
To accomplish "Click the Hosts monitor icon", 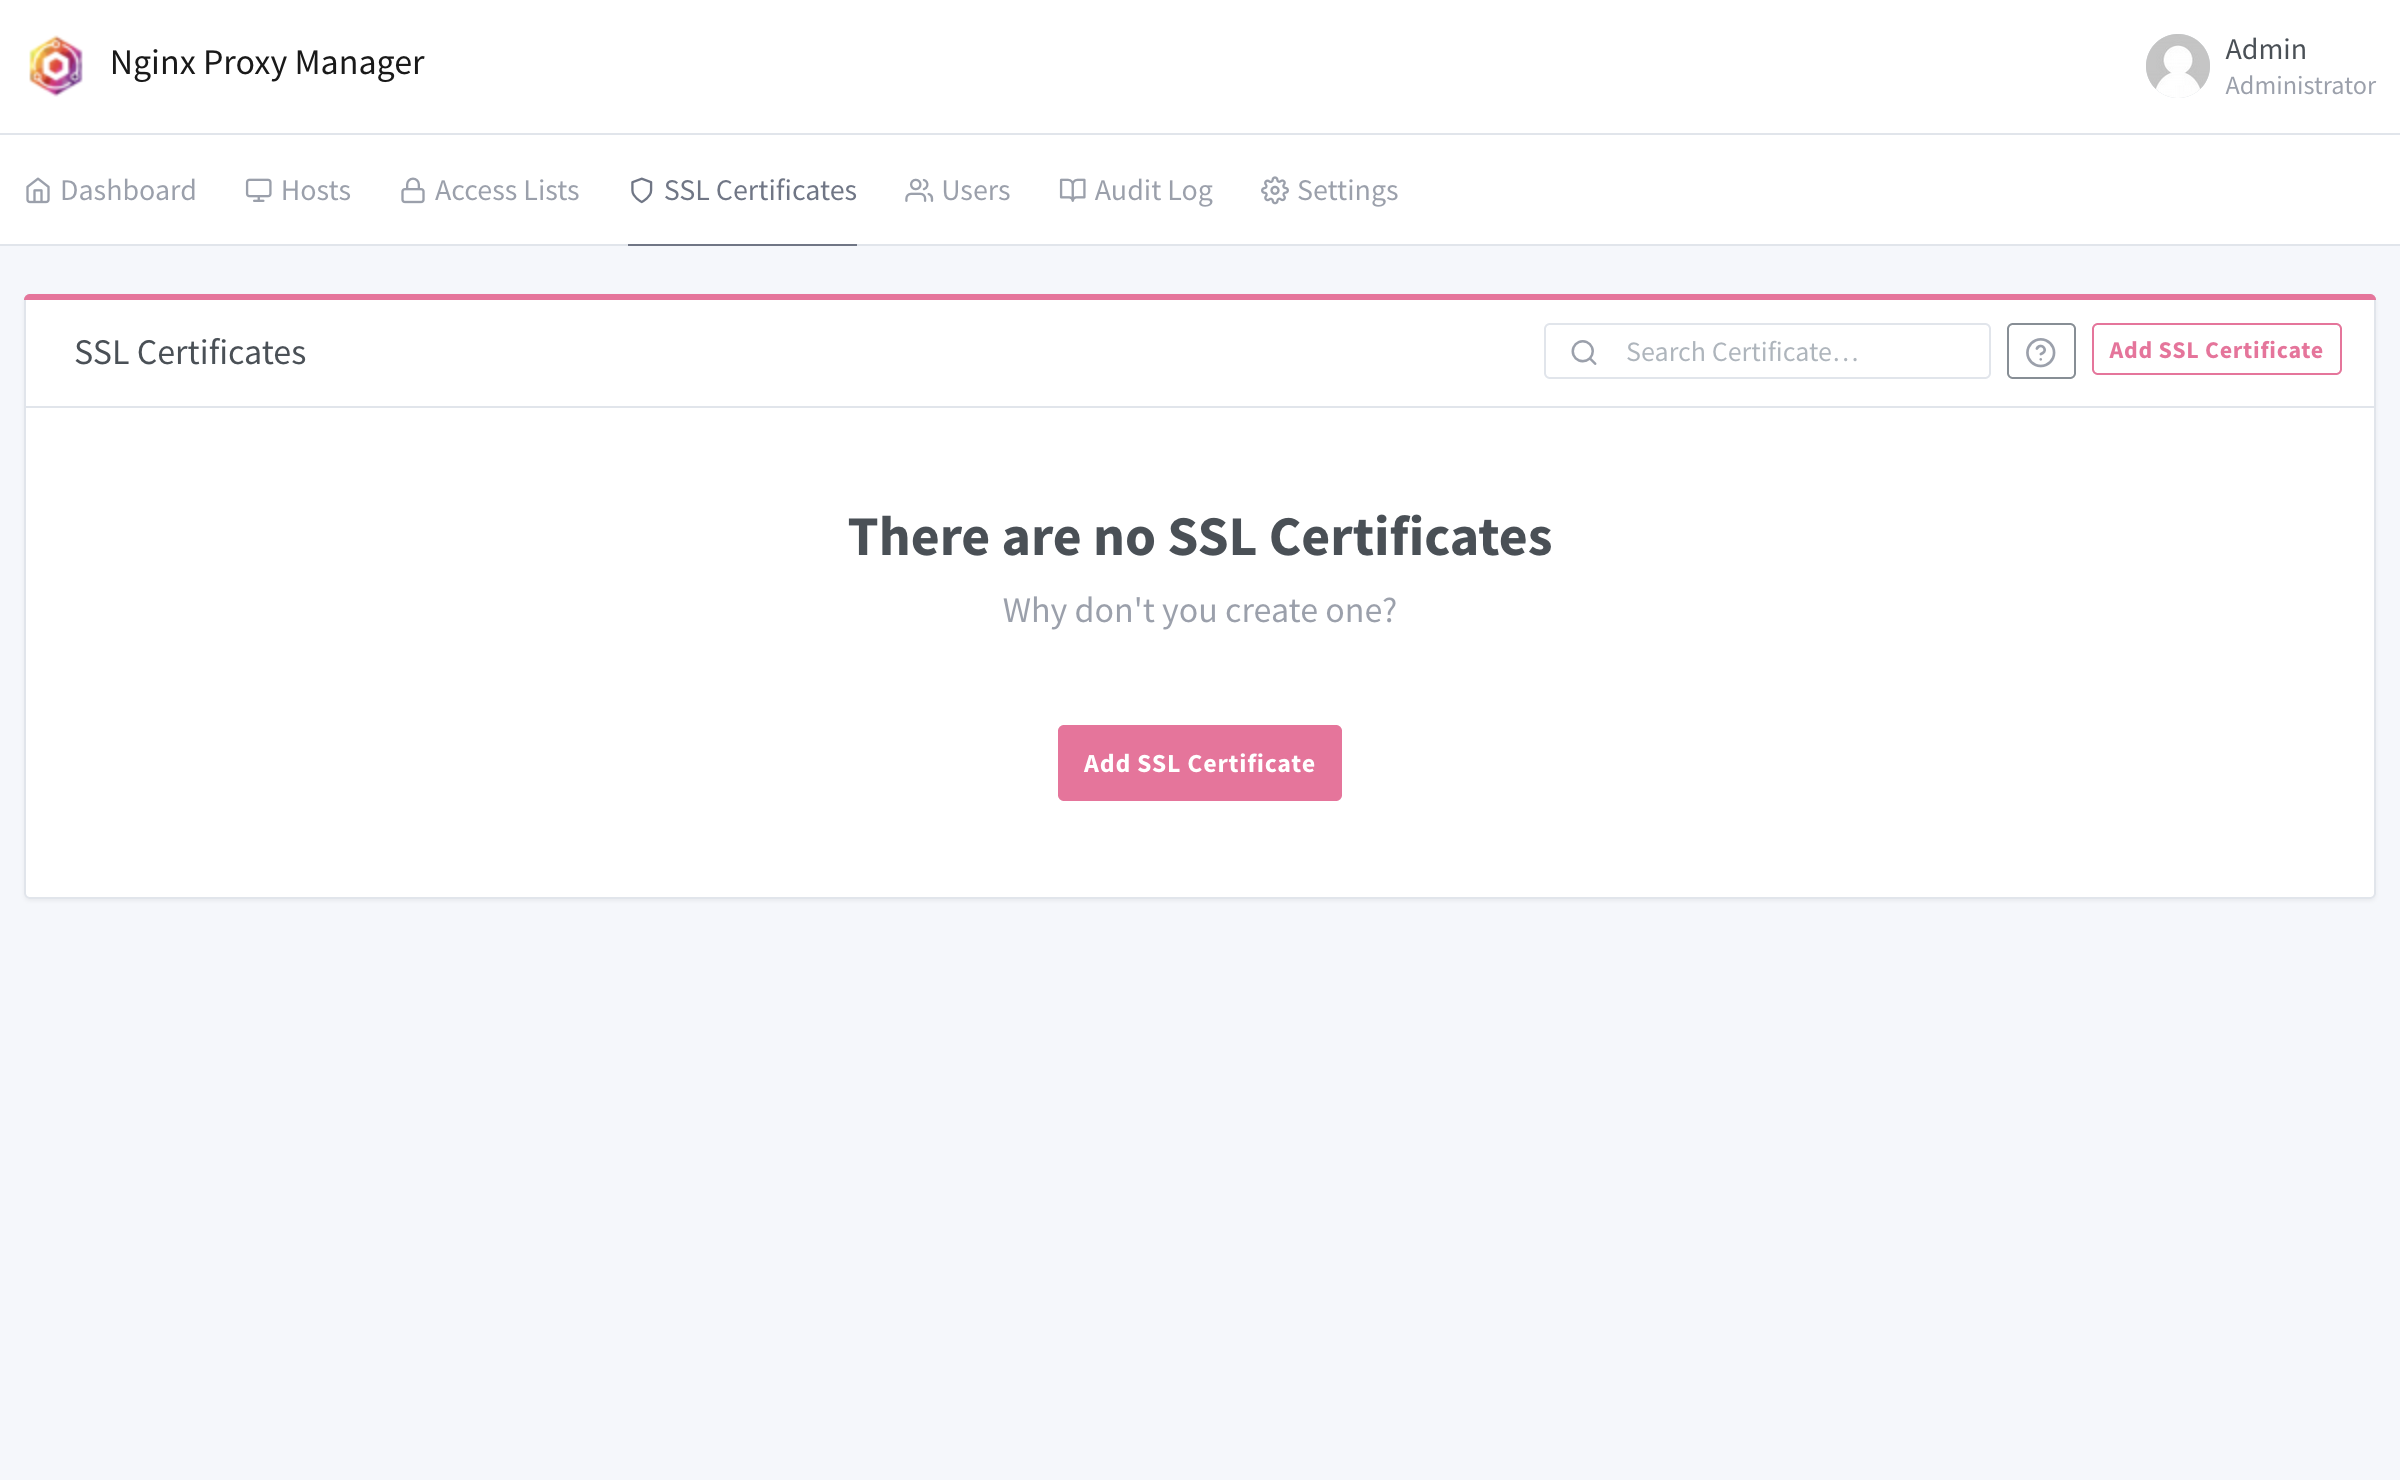I will click(258, 190).
